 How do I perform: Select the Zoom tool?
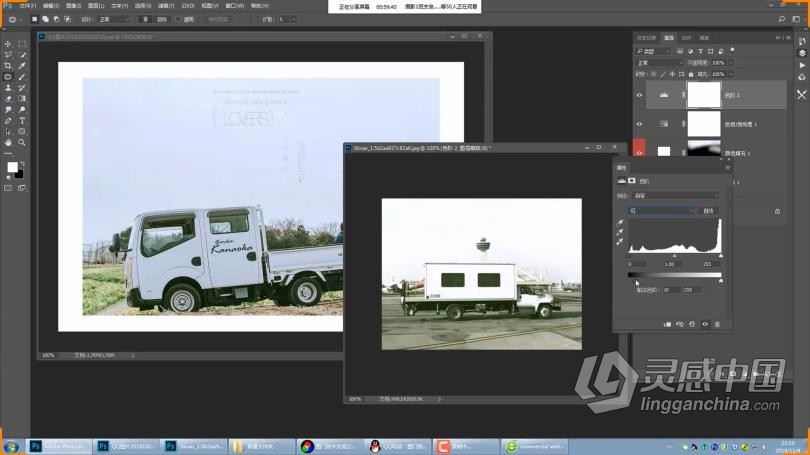[x=22, y=142]
